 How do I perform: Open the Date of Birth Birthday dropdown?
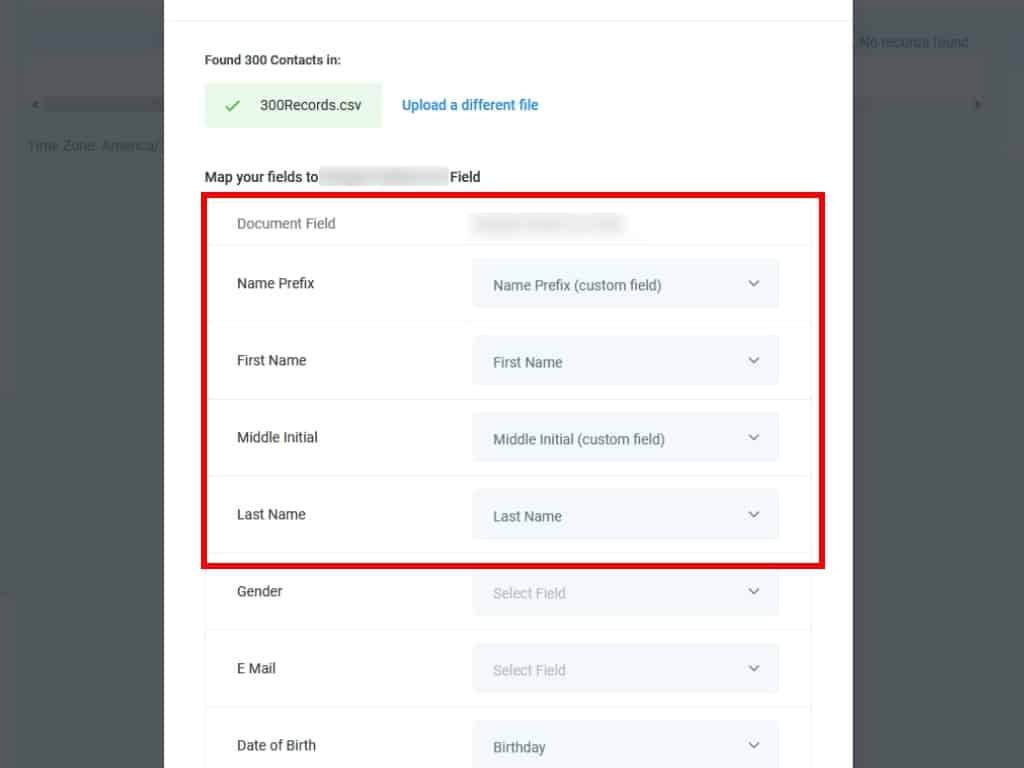624,746
